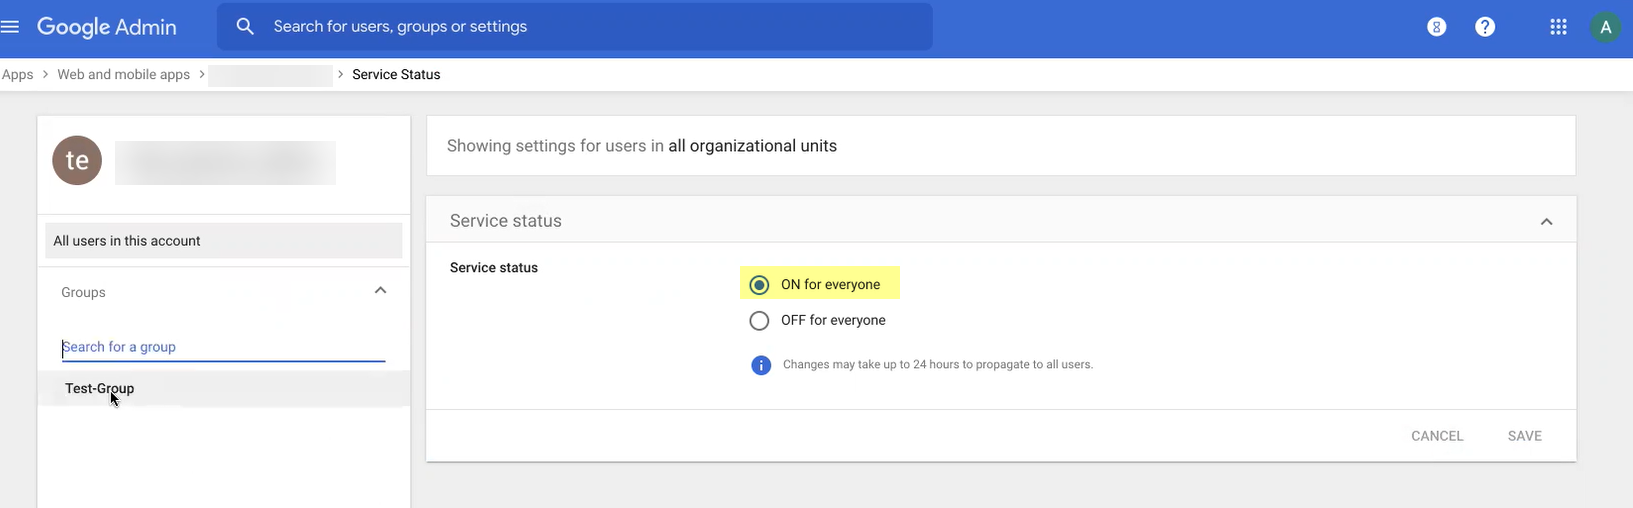This screenshot has width=1633, height=508.
Task: Open the hamburger main menu
Action: point(10,27)
